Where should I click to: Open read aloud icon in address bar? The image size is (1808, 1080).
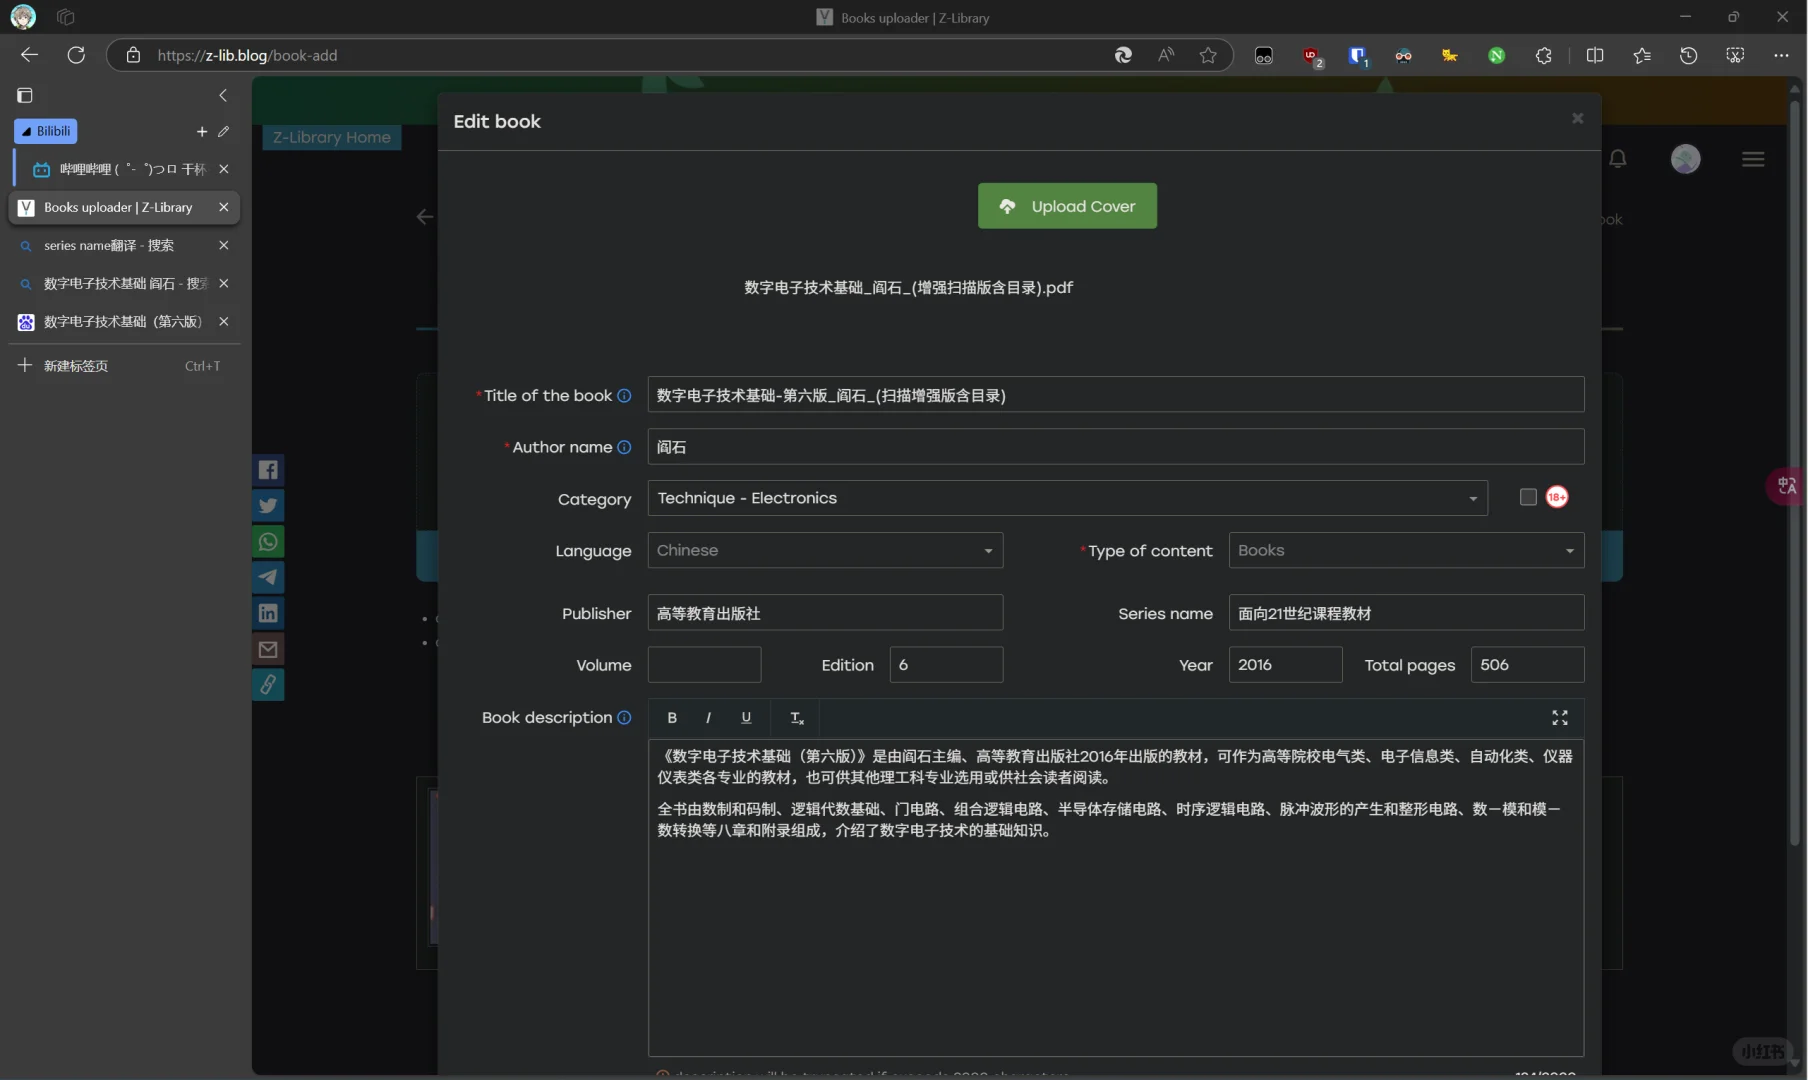click(1166, 55)
